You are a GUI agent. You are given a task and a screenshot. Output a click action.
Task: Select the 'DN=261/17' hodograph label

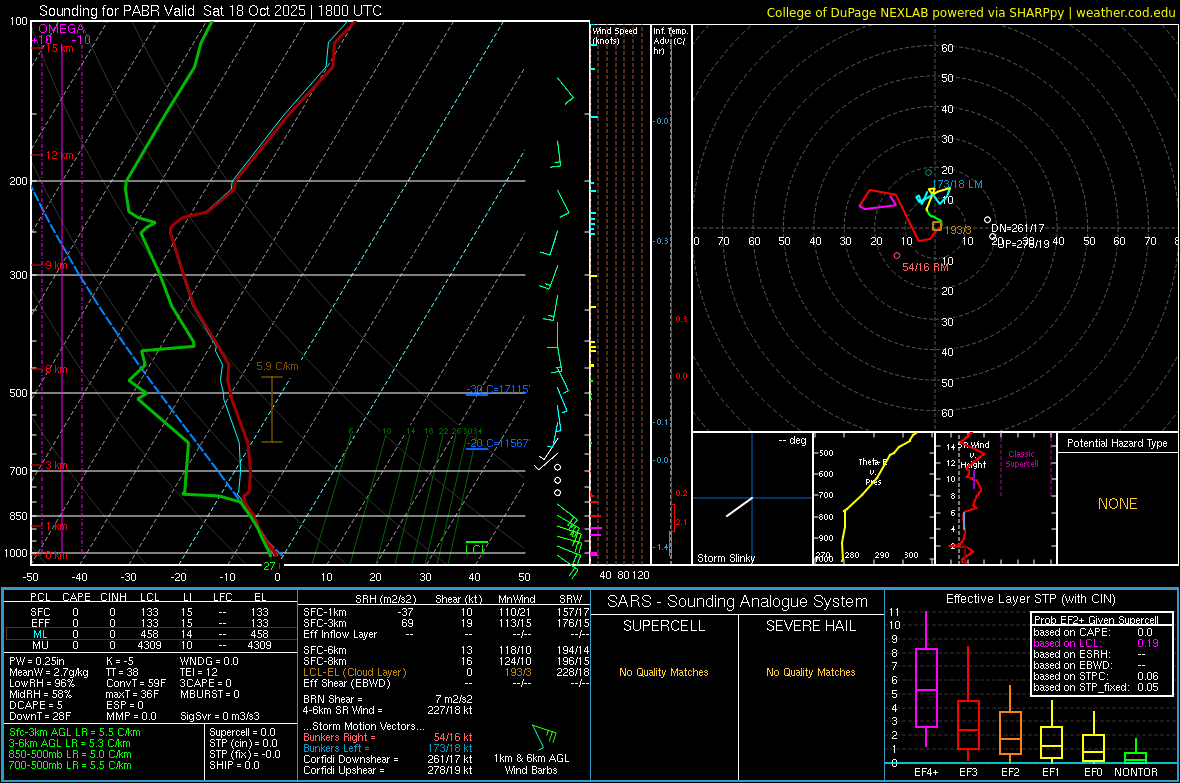click(1017, 227)
